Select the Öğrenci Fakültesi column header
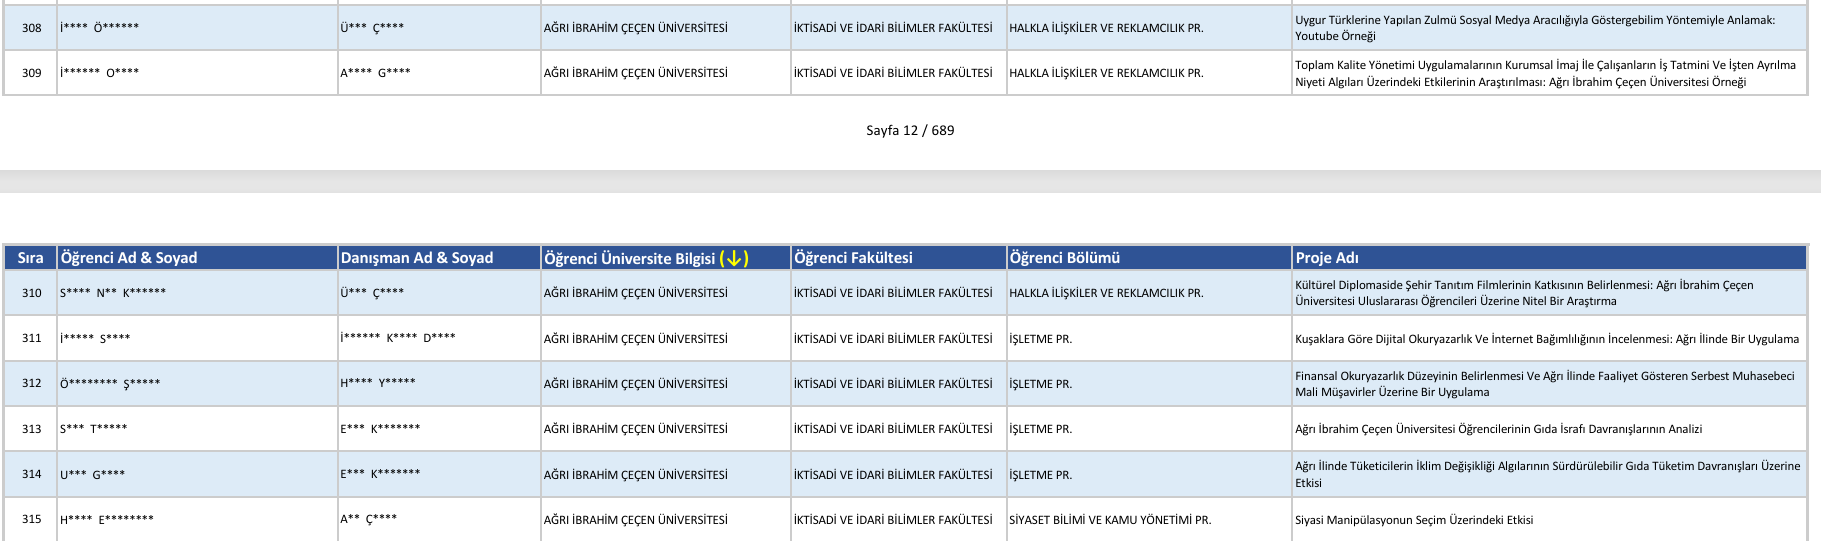Viewport: 1821px width, 541px height. click(853, 258)
